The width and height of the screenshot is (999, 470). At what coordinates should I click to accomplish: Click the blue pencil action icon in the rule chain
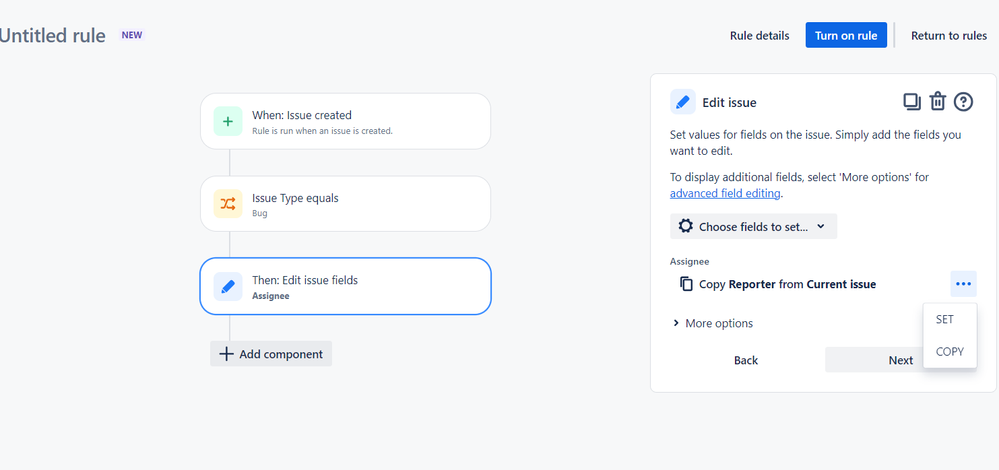[228, 287]
